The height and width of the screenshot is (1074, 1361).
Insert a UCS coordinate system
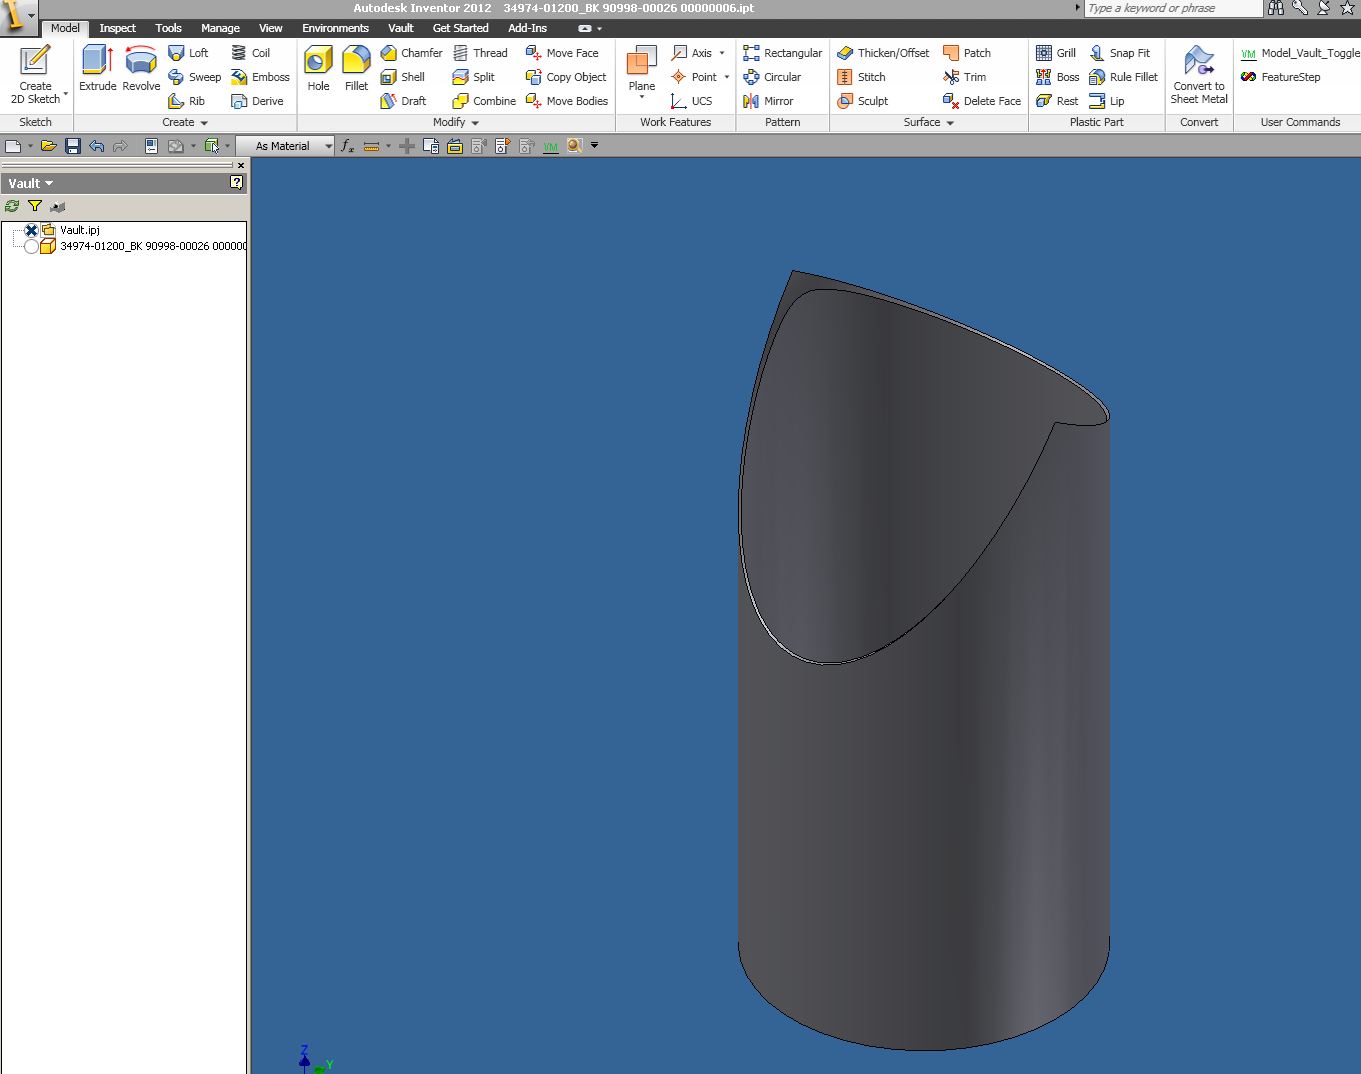coord(692,101)
